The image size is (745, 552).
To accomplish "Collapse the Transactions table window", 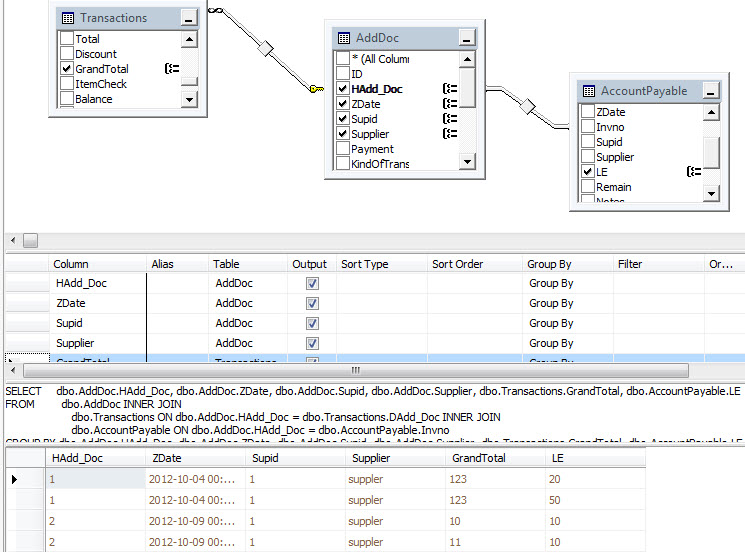I will pos(189,19).
